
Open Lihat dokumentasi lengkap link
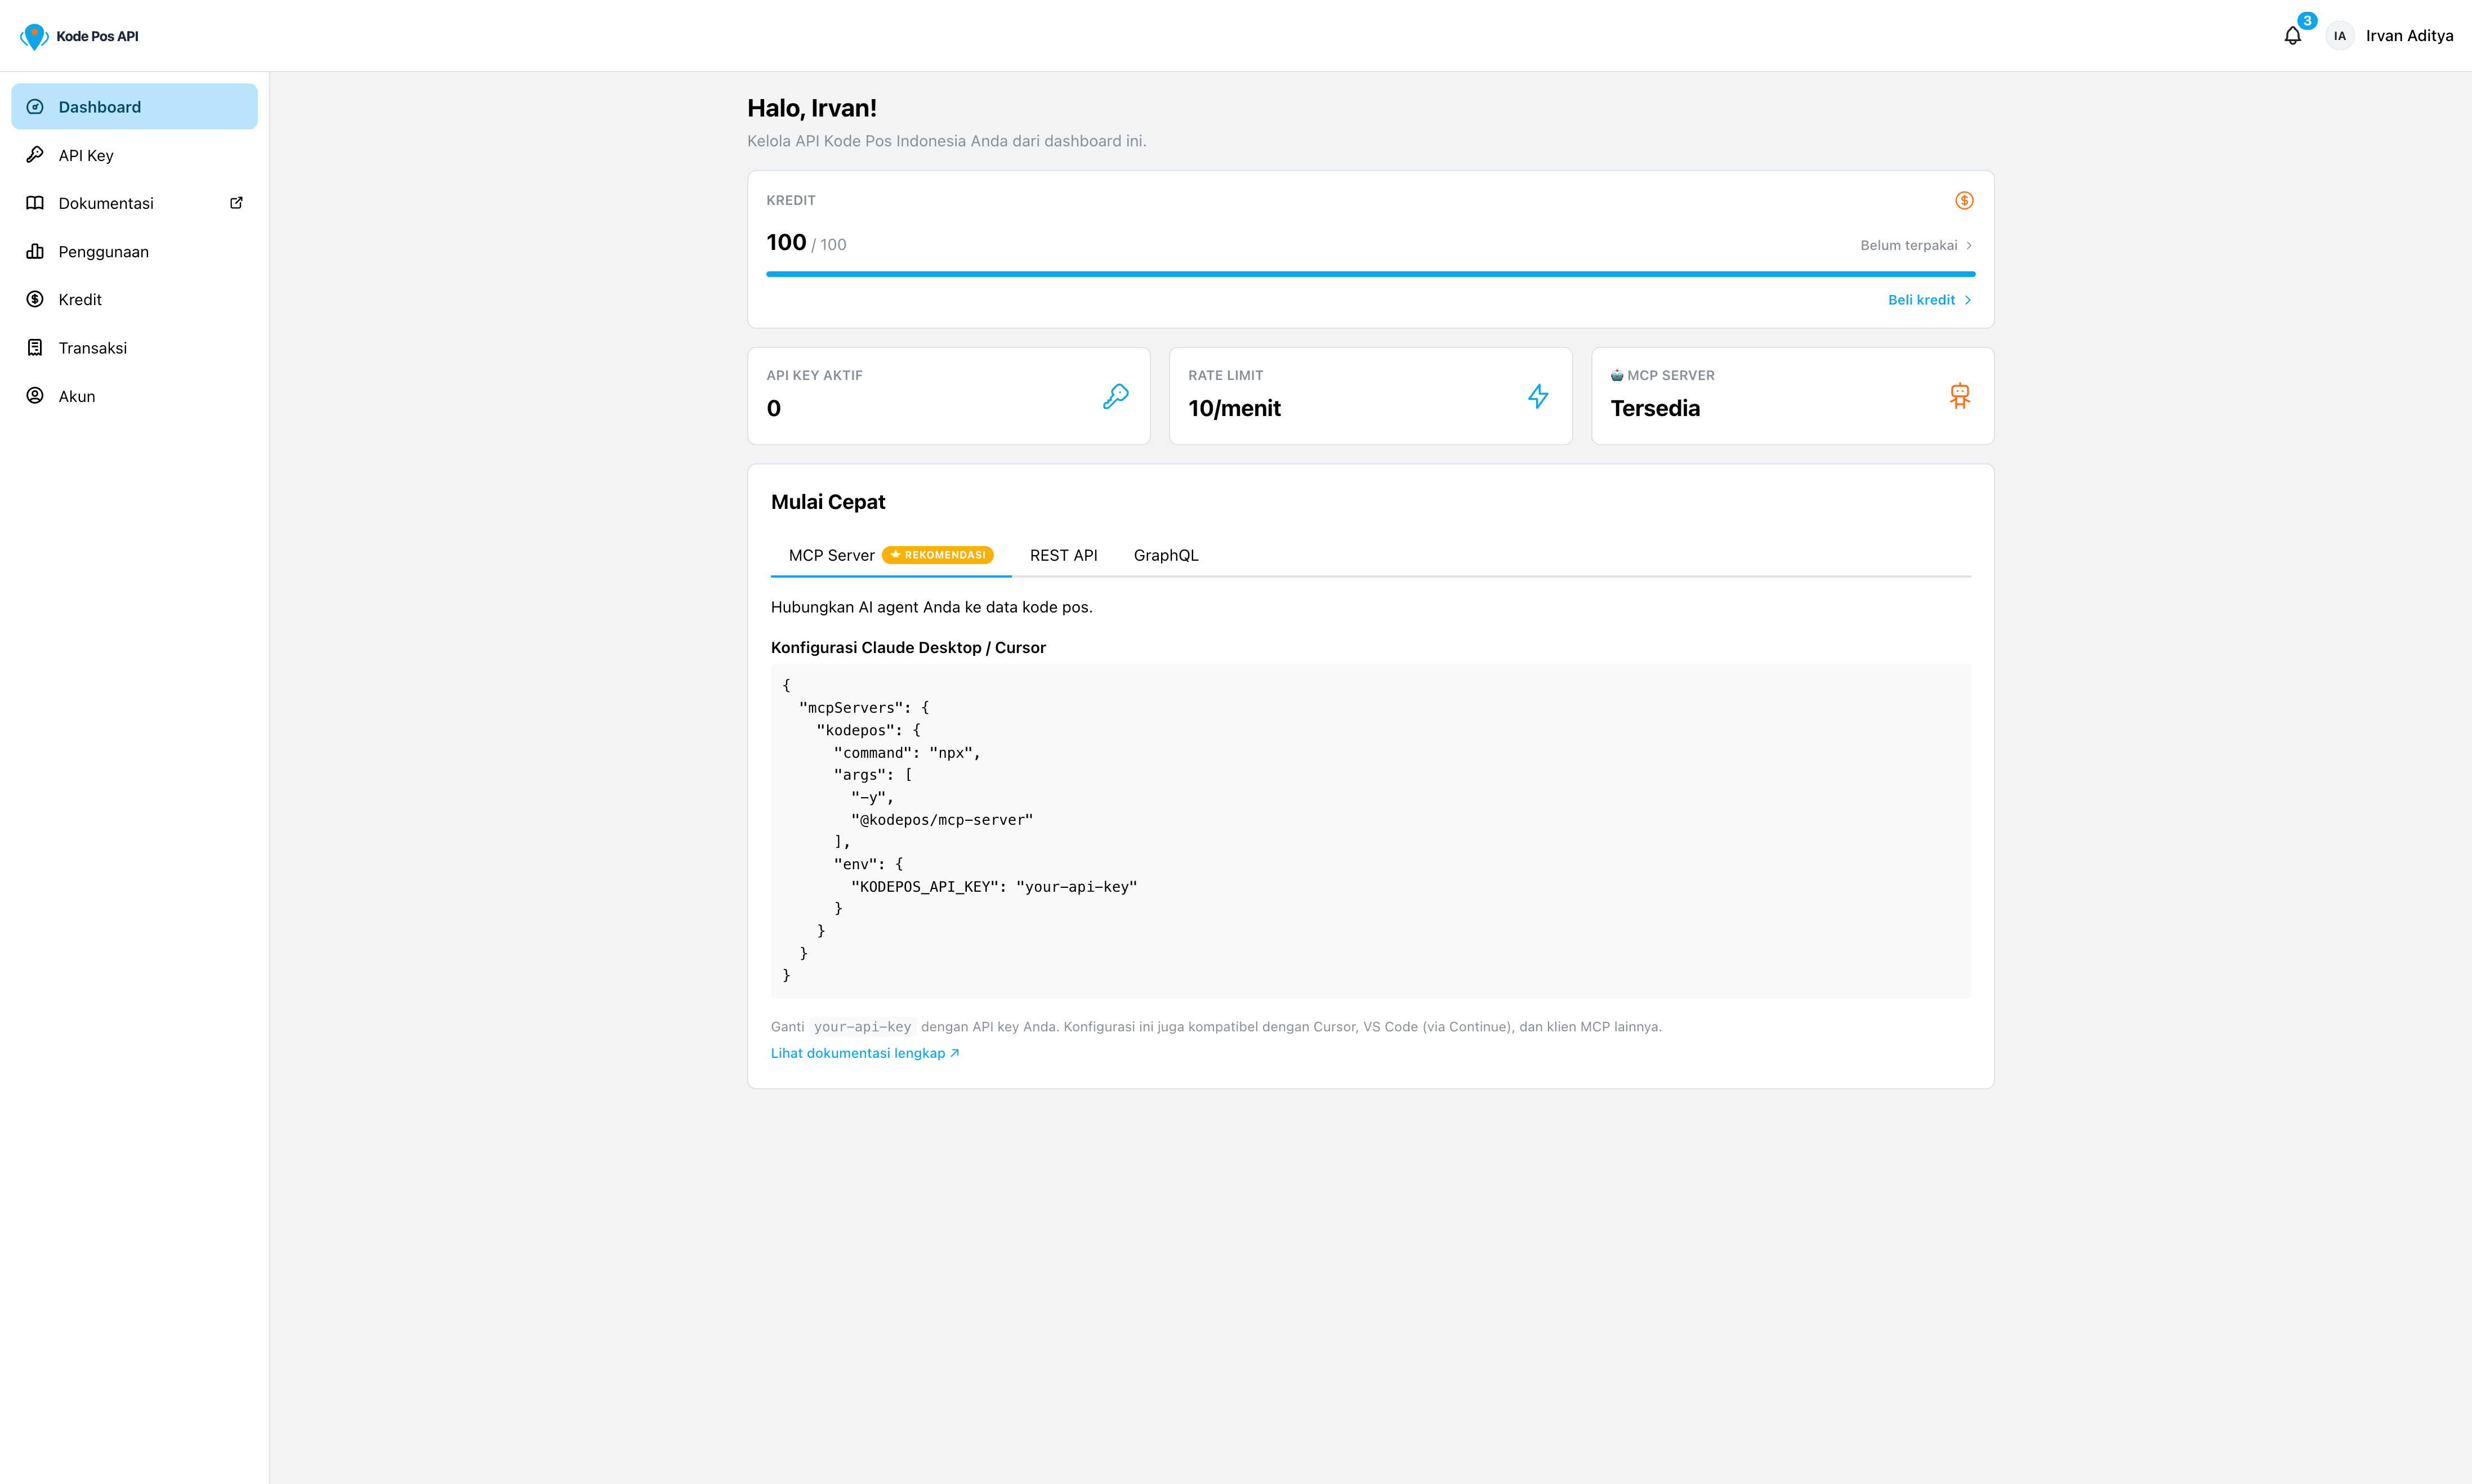click(x=865, y=1053)
